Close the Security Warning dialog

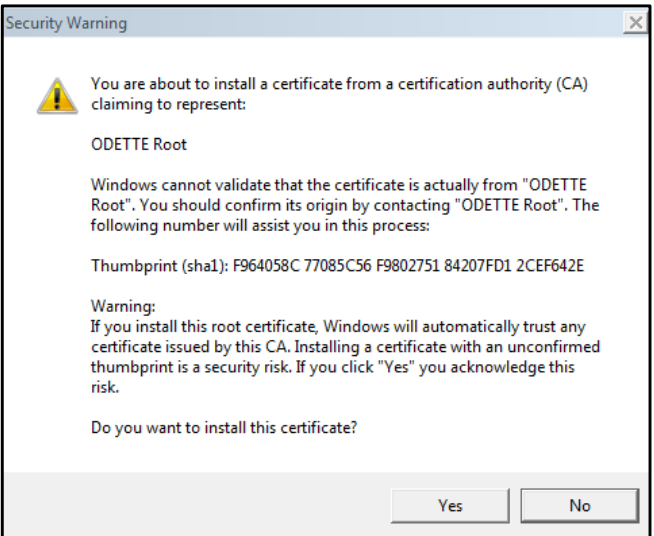tap(636, 23)
